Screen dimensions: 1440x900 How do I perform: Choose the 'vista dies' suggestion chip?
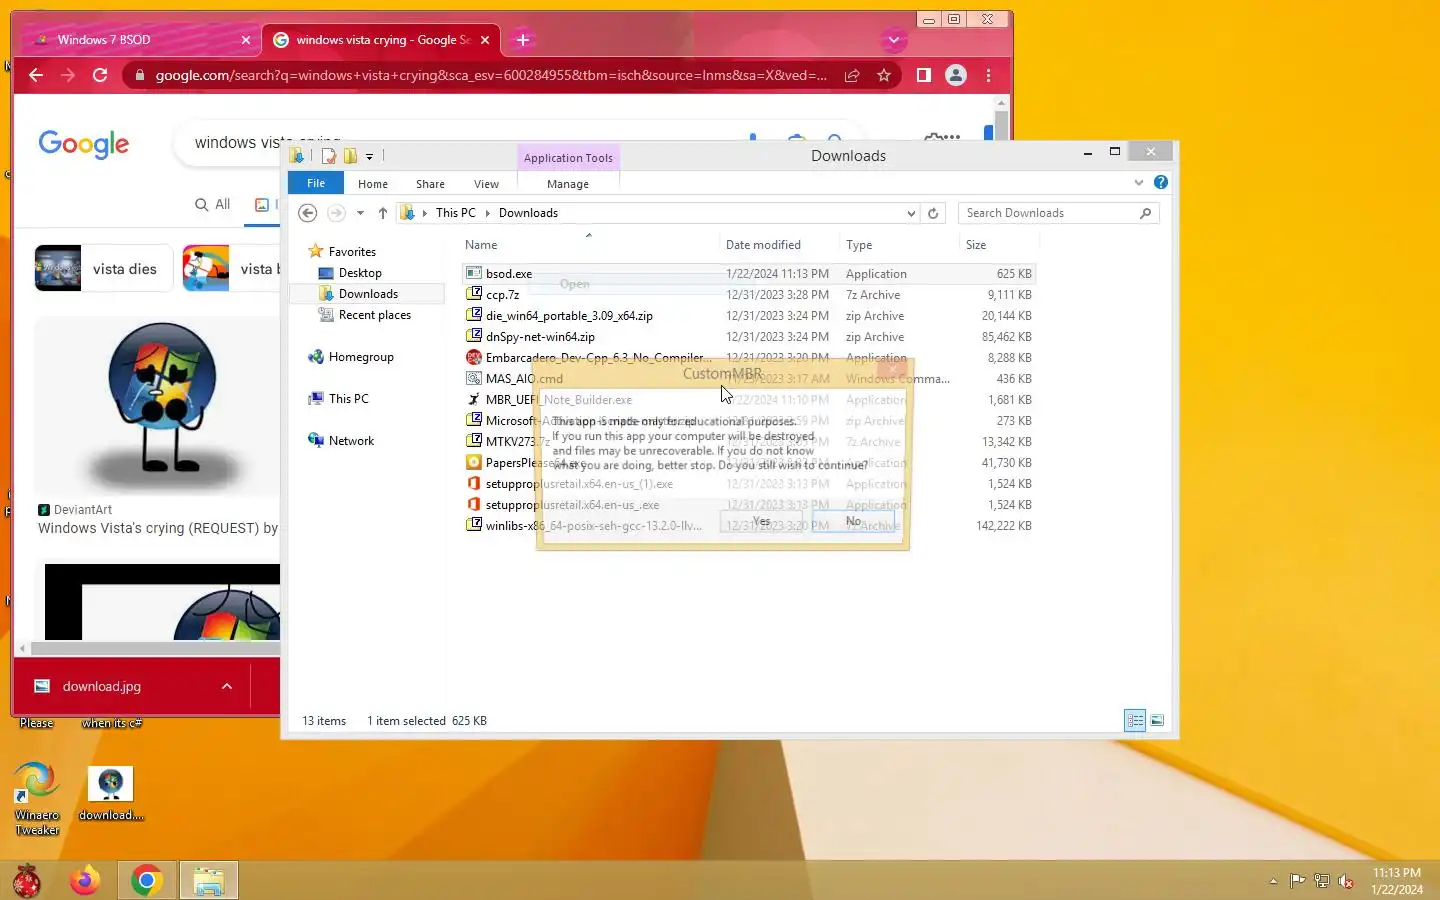coord(102,268)
